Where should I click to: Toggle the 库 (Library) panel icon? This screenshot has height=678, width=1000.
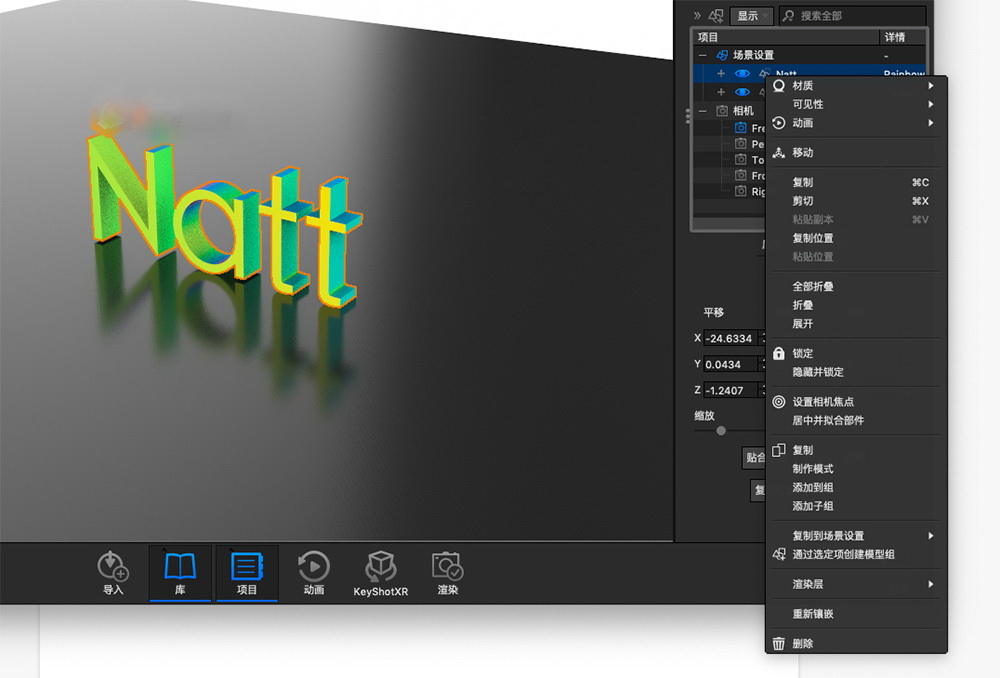click(180, 572)
